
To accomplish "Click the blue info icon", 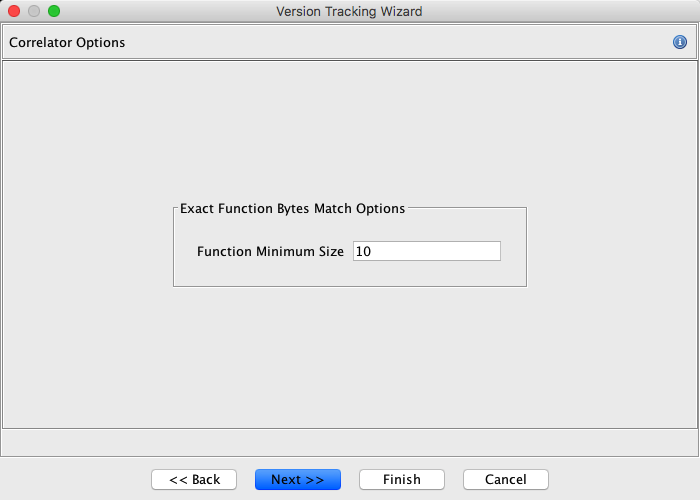I will [x=680, y=42].
